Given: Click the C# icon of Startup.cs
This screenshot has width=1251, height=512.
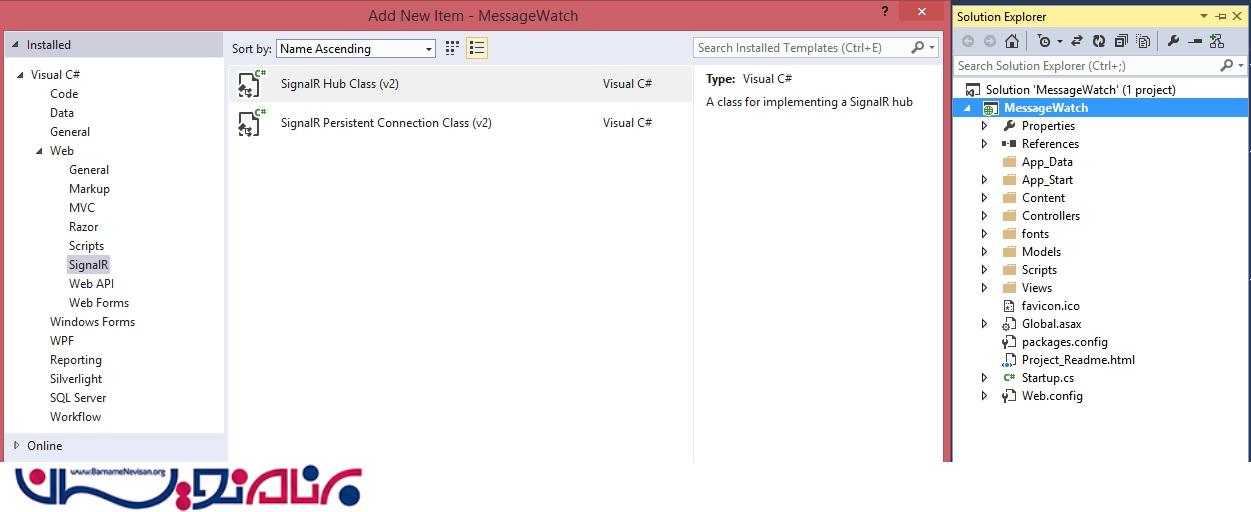Looking at the screenshot, I should [1009, 378].
